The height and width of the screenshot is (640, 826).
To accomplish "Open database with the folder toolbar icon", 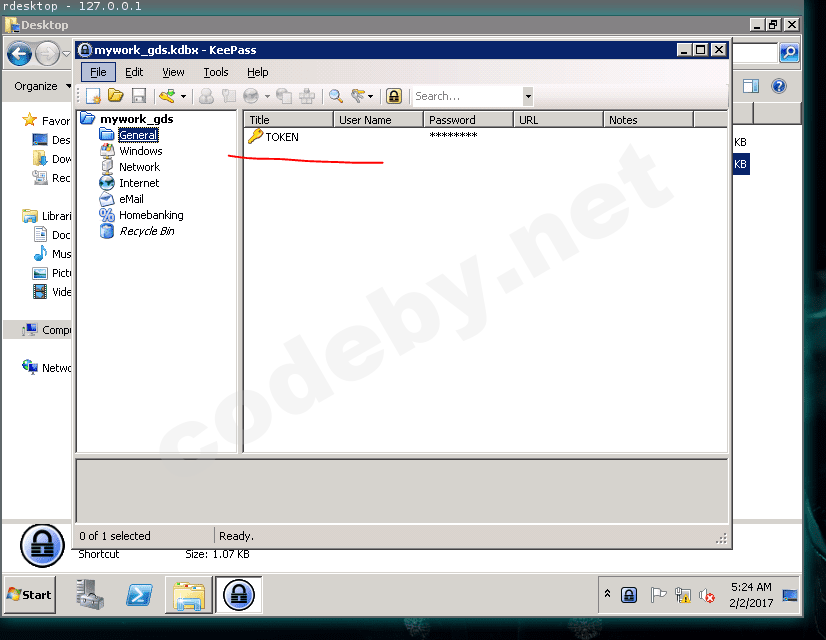I will point(115,96).
